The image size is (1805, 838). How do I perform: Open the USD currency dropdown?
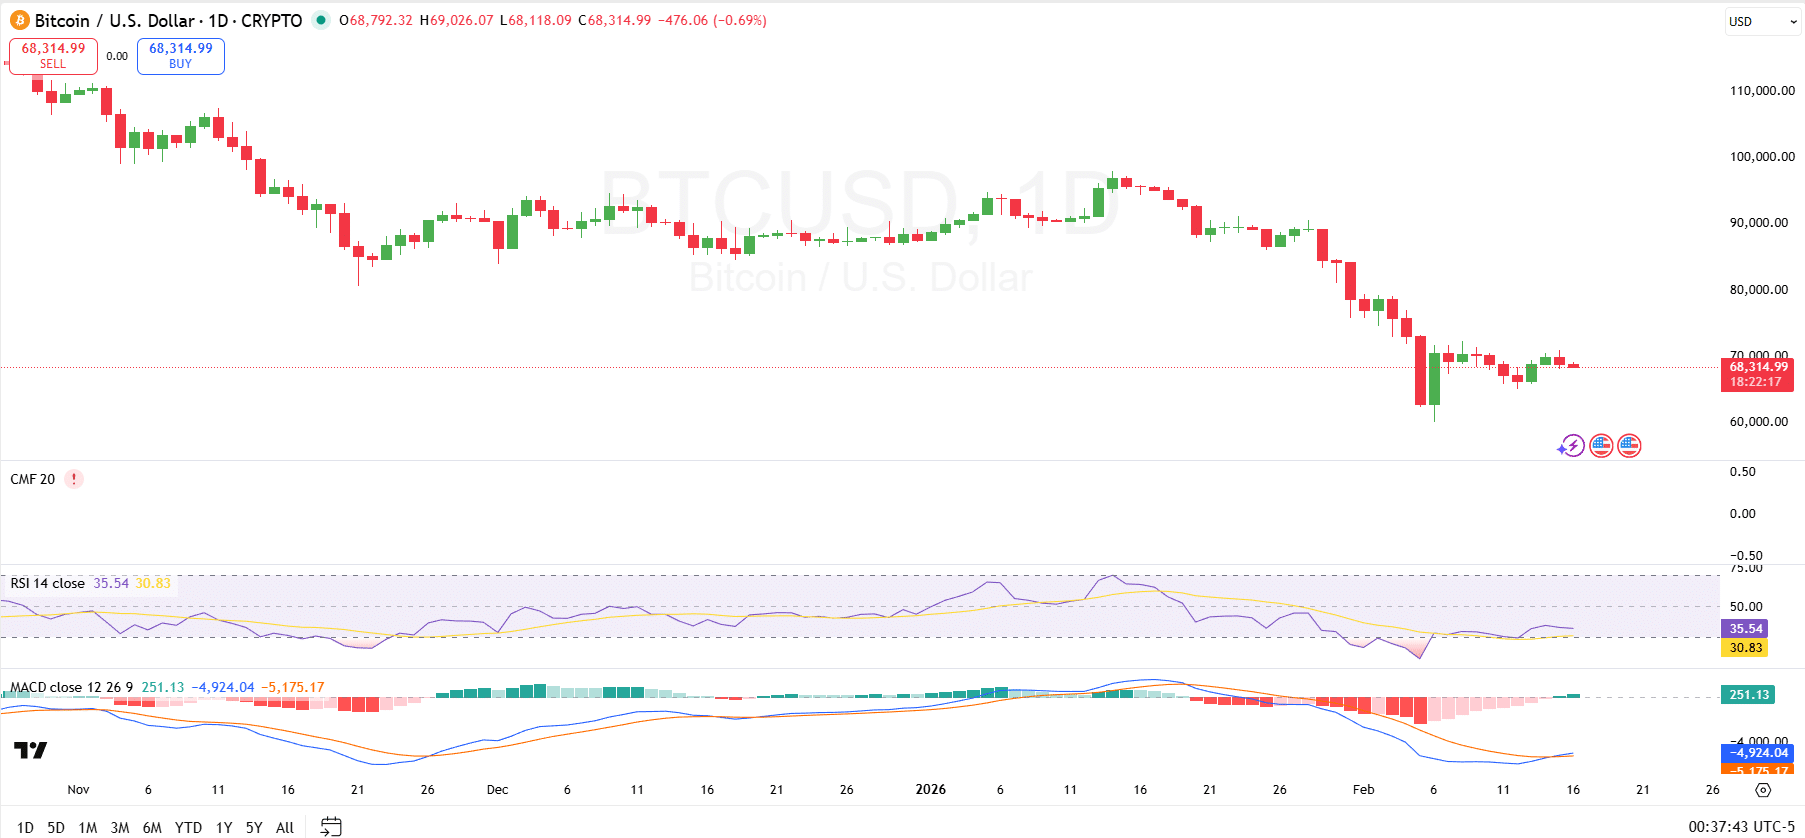[1762, 21]
